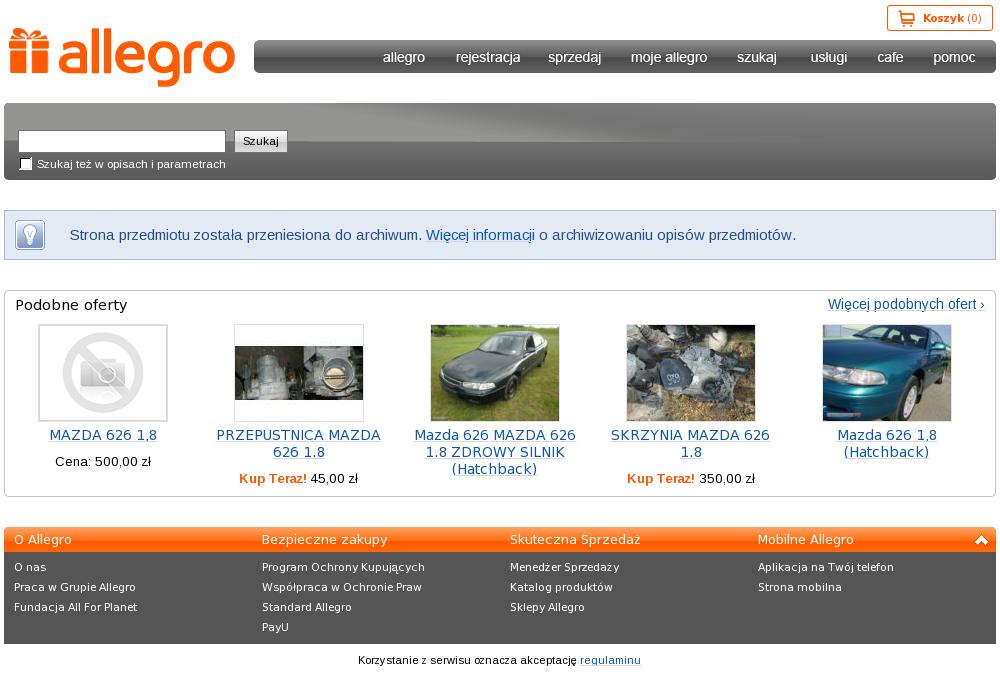This screenshot has height=680, width=1000.
Task: View the dark Mazda on grass photo
Action: (495, 373)
